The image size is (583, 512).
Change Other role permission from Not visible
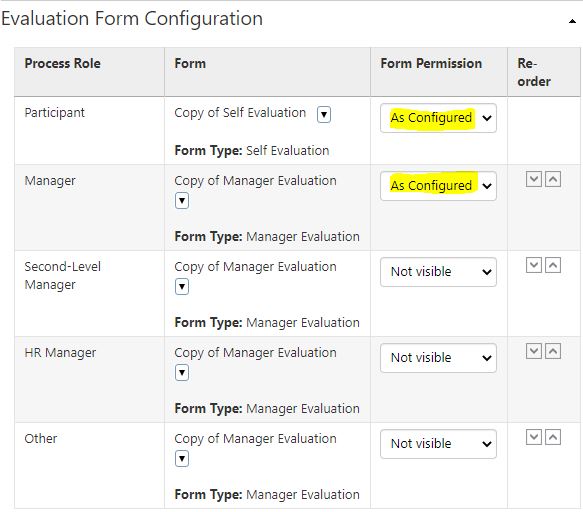pyautogui.click(x=438, y=444)
